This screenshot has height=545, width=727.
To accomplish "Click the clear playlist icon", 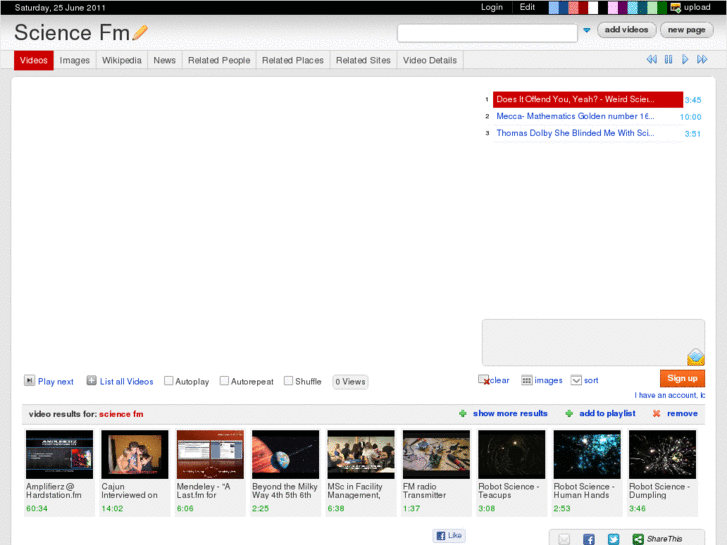I will tap(484, 380).
